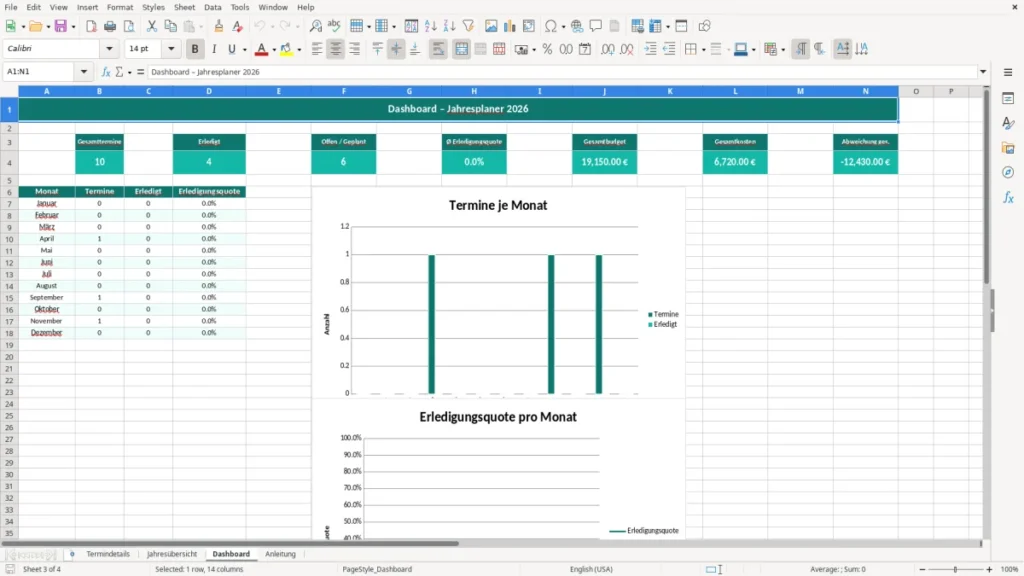Expand the Name Box dropdown
This screenshot has height=576, width=1024.
pos(84,72)
